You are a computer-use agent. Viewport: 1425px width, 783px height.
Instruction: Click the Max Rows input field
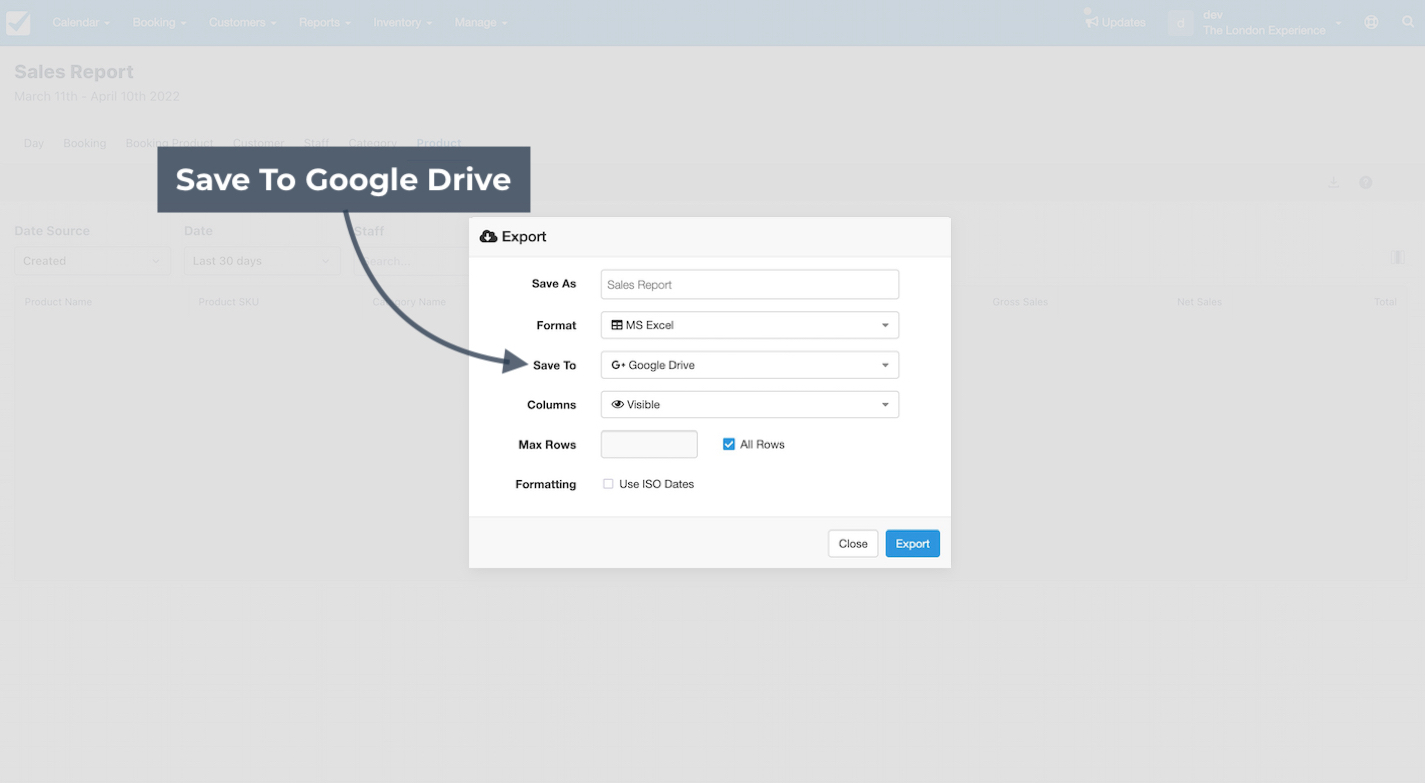coord(649,444)
